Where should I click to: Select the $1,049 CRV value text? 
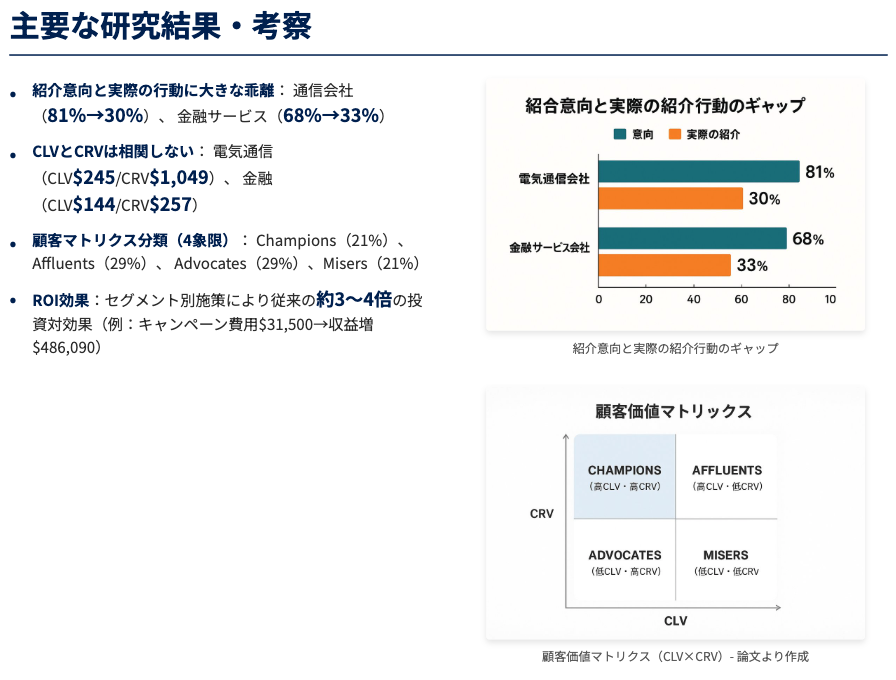(179, 178)
